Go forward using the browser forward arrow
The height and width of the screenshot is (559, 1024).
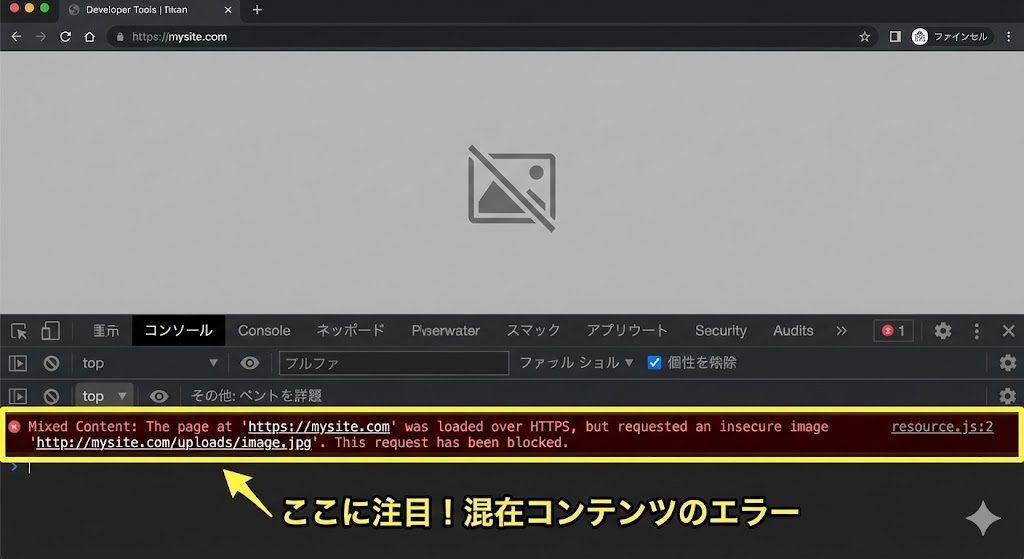(x=40, y=37)
